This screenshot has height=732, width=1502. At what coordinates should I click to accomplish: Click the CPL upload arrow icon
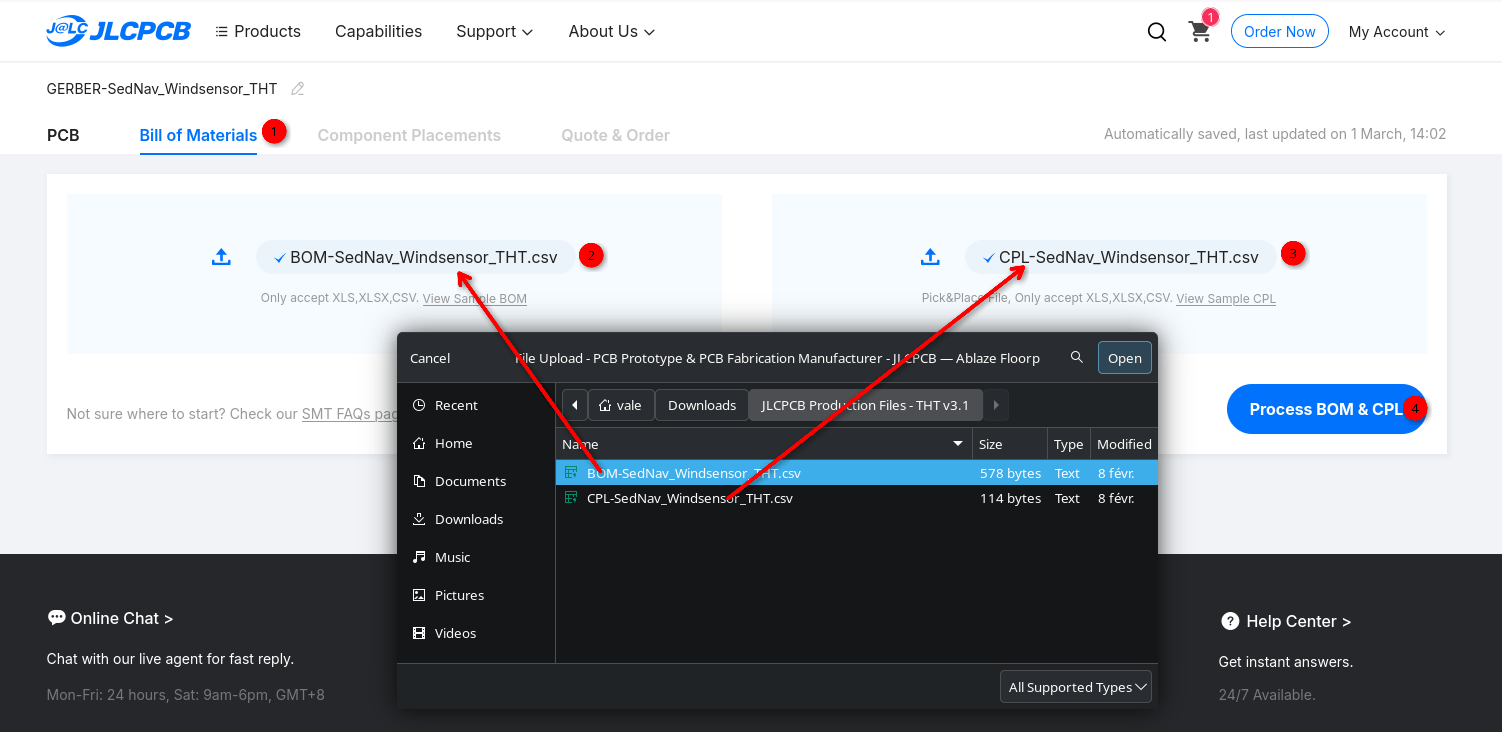930,257
